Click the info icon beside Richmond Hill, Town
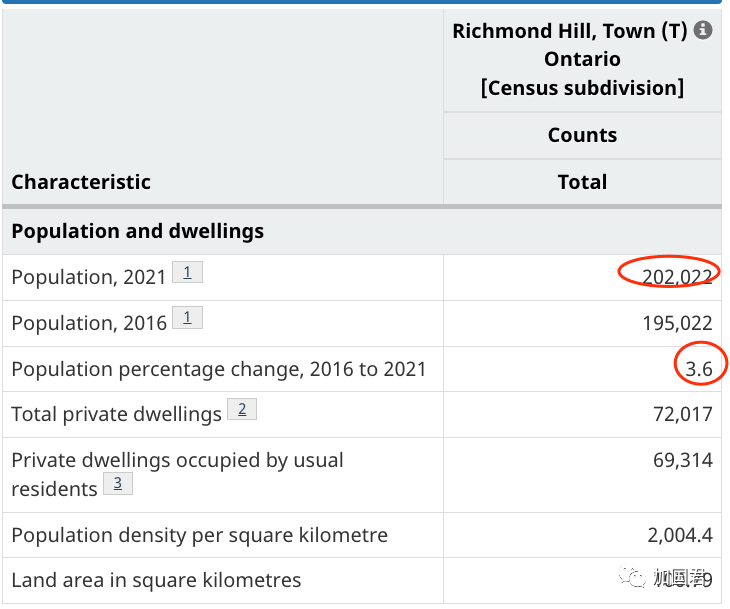The height and width of the screenshot is (609, 730). [703, 30]
